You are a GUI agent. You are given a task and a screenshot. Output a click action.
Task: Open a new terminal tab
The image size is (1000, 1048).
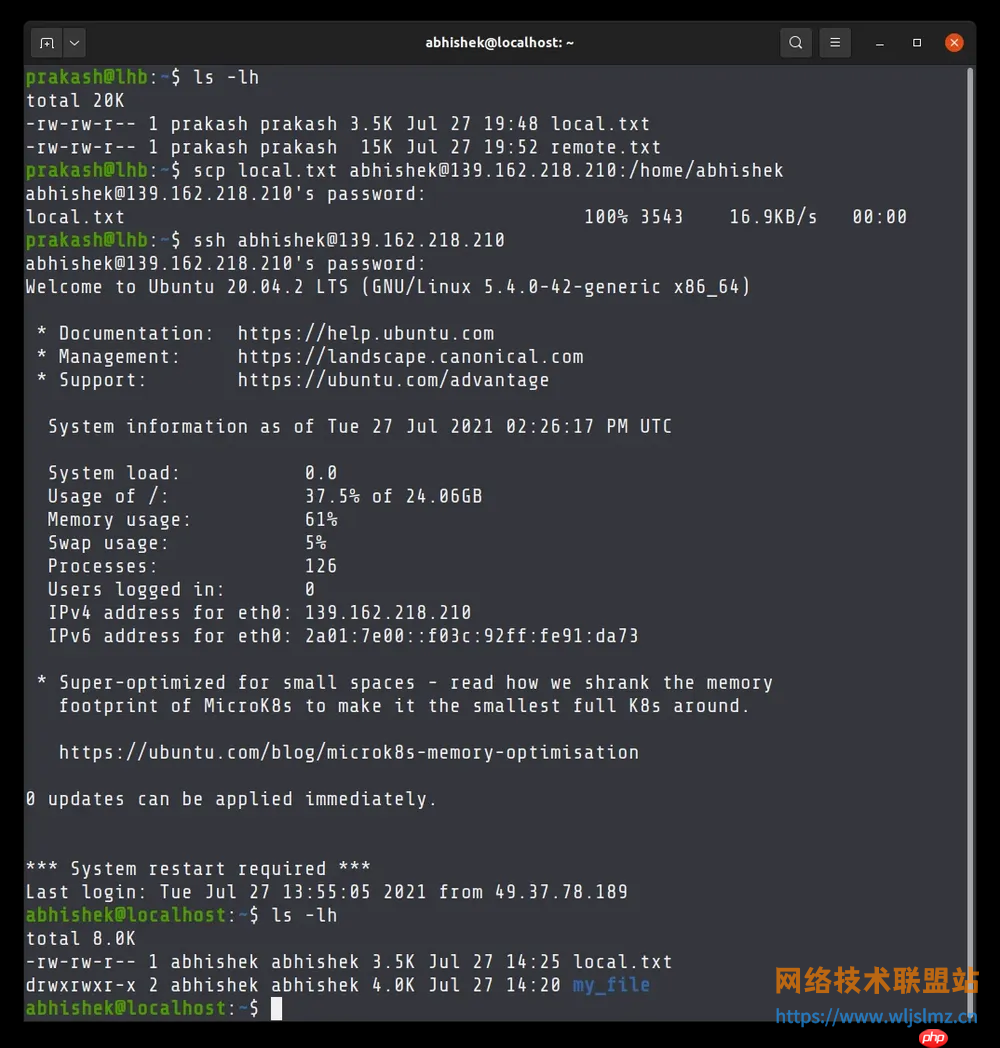[47, 43]
